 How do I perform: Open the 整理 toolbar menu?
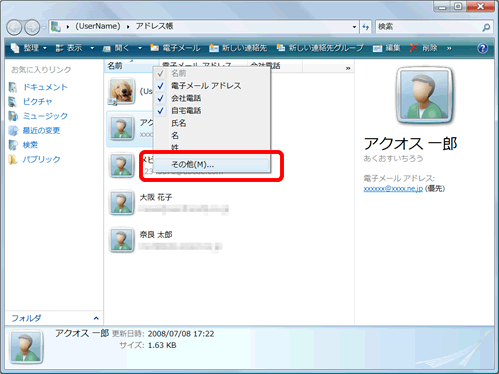pyautogui.click(x=29, y=48)
